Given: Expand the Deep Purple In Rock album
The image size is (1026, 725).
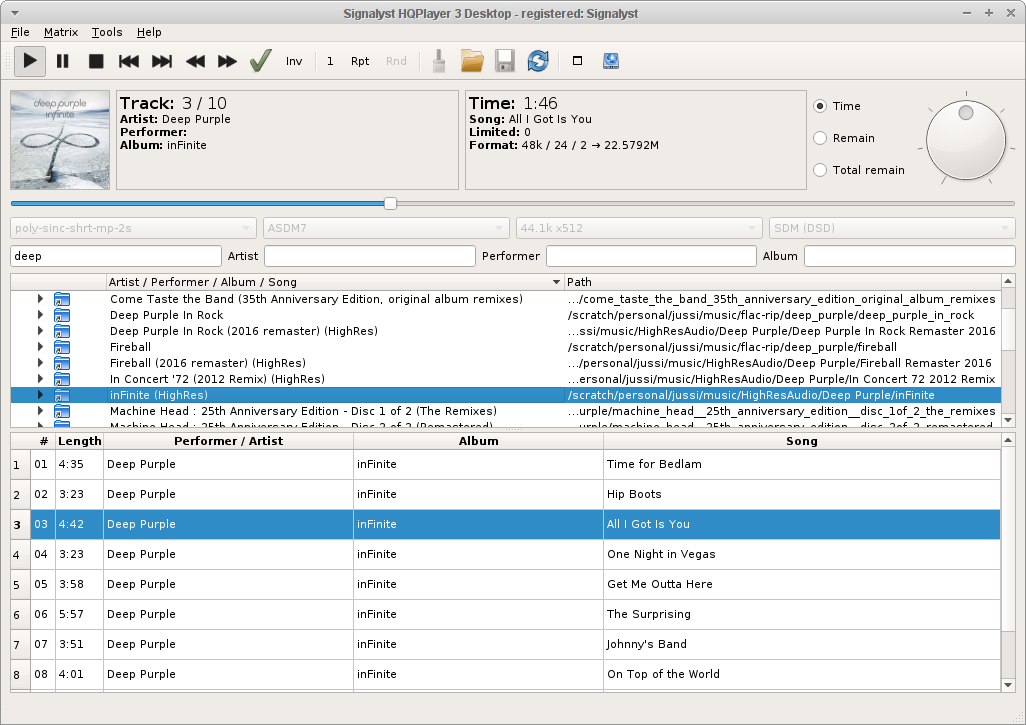Looking at the screenshot, I should (40, 315).
